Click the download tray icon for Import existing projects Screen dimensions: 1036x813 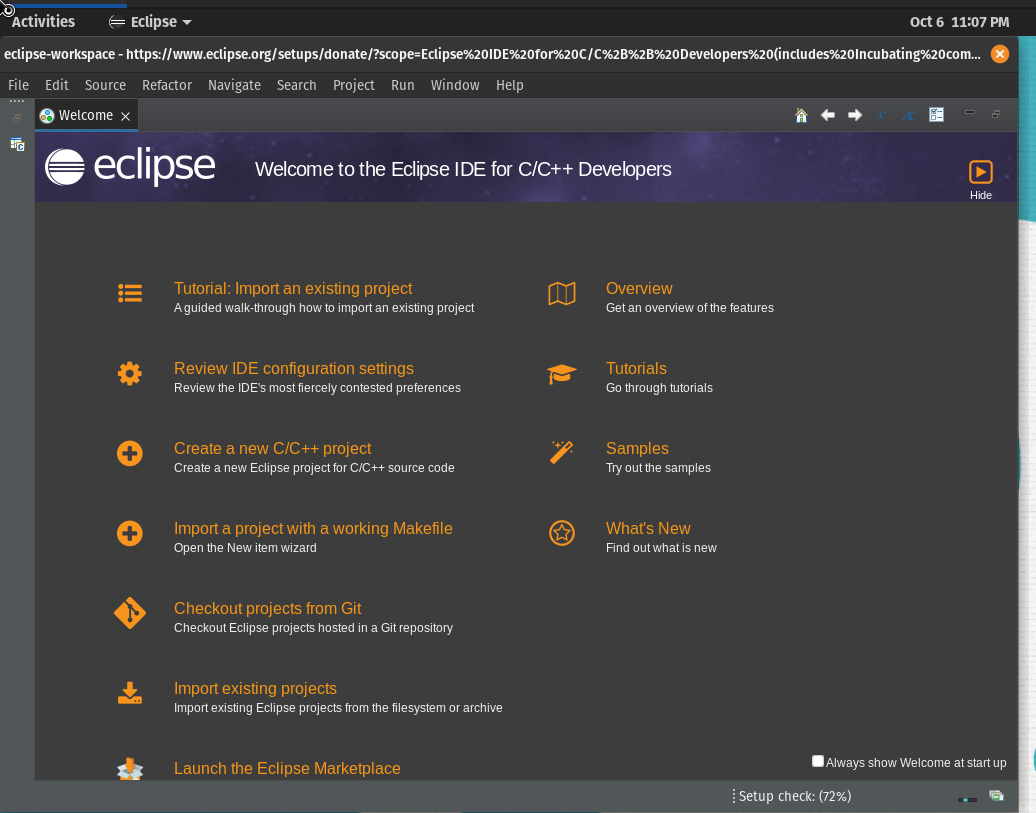pos(130,693)
